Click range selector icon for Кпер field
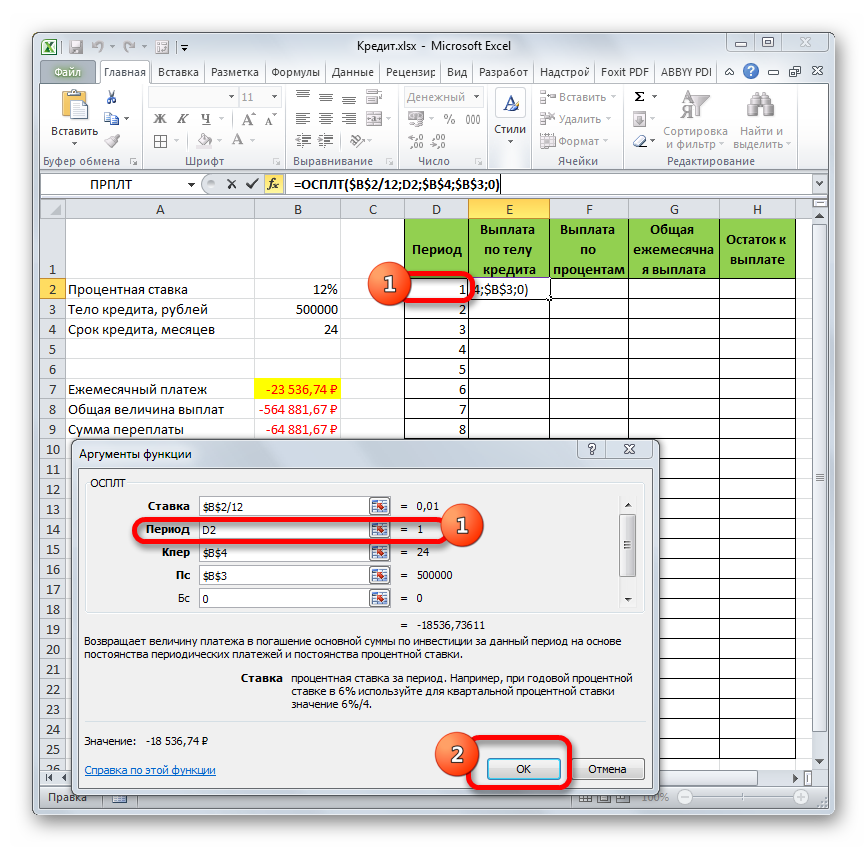Screen dimensions: 868x848 (379, 552)
